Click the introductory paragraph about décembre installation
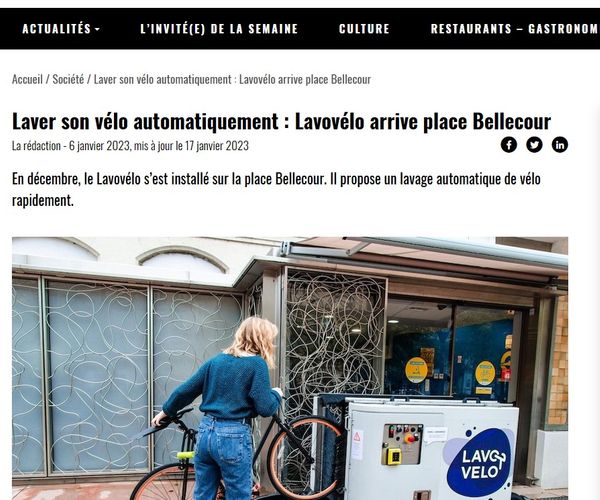600x500 pixels. [276, 189]
